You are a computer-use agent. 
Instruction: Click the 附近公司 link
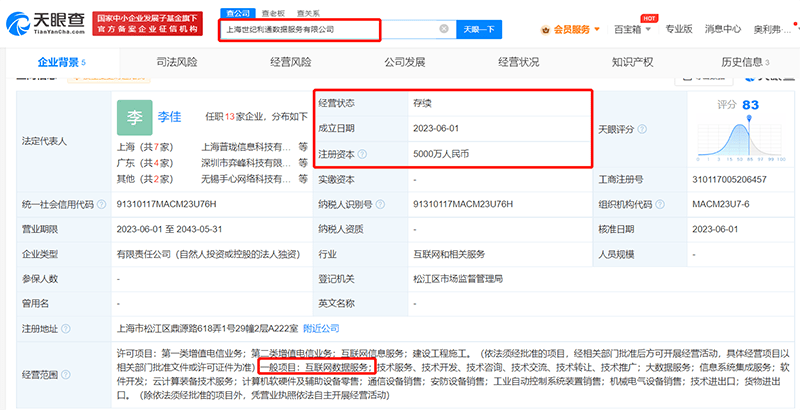pos(321,328)
